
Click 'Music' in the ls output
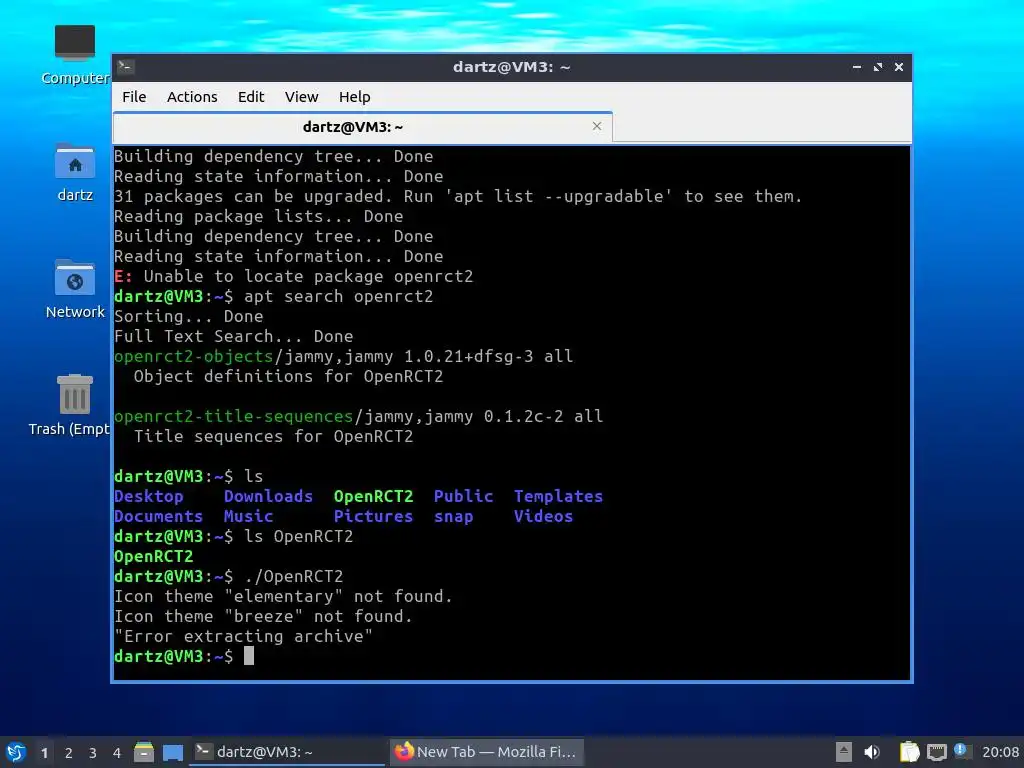[x=248, y=517]
